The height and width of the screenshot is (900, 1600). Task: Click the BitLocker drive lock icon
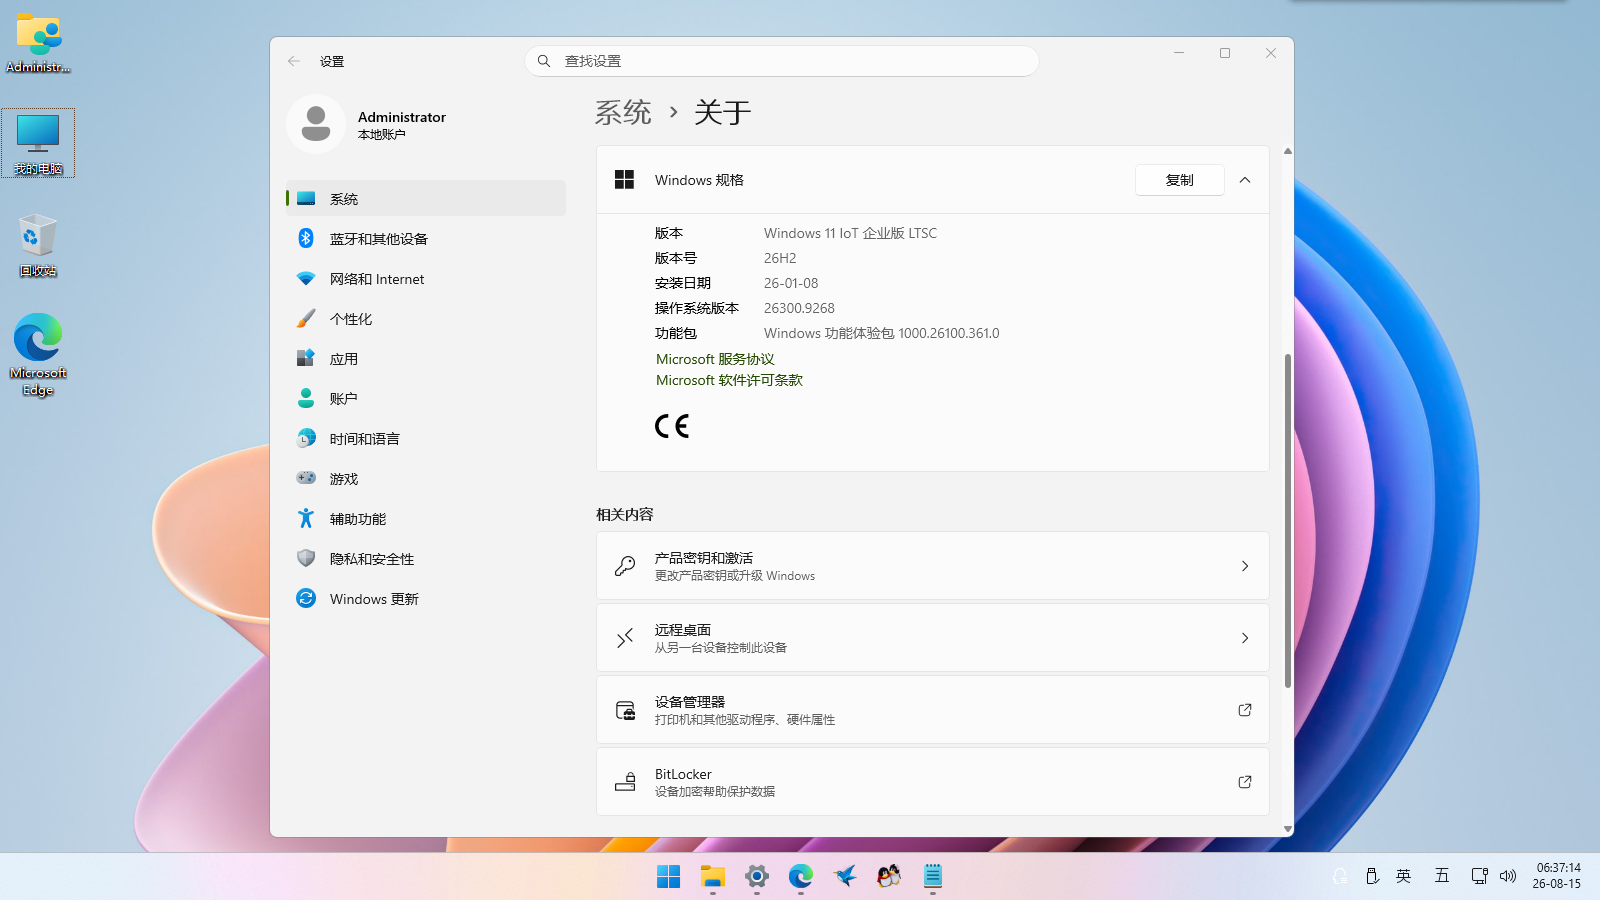tap(625, 782)
